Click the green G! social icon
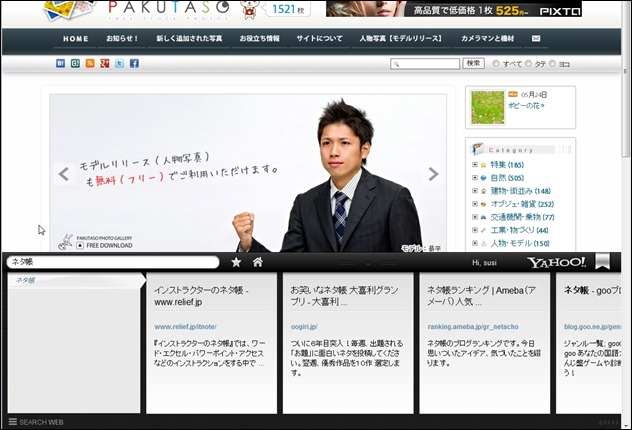 pos(75,63)
